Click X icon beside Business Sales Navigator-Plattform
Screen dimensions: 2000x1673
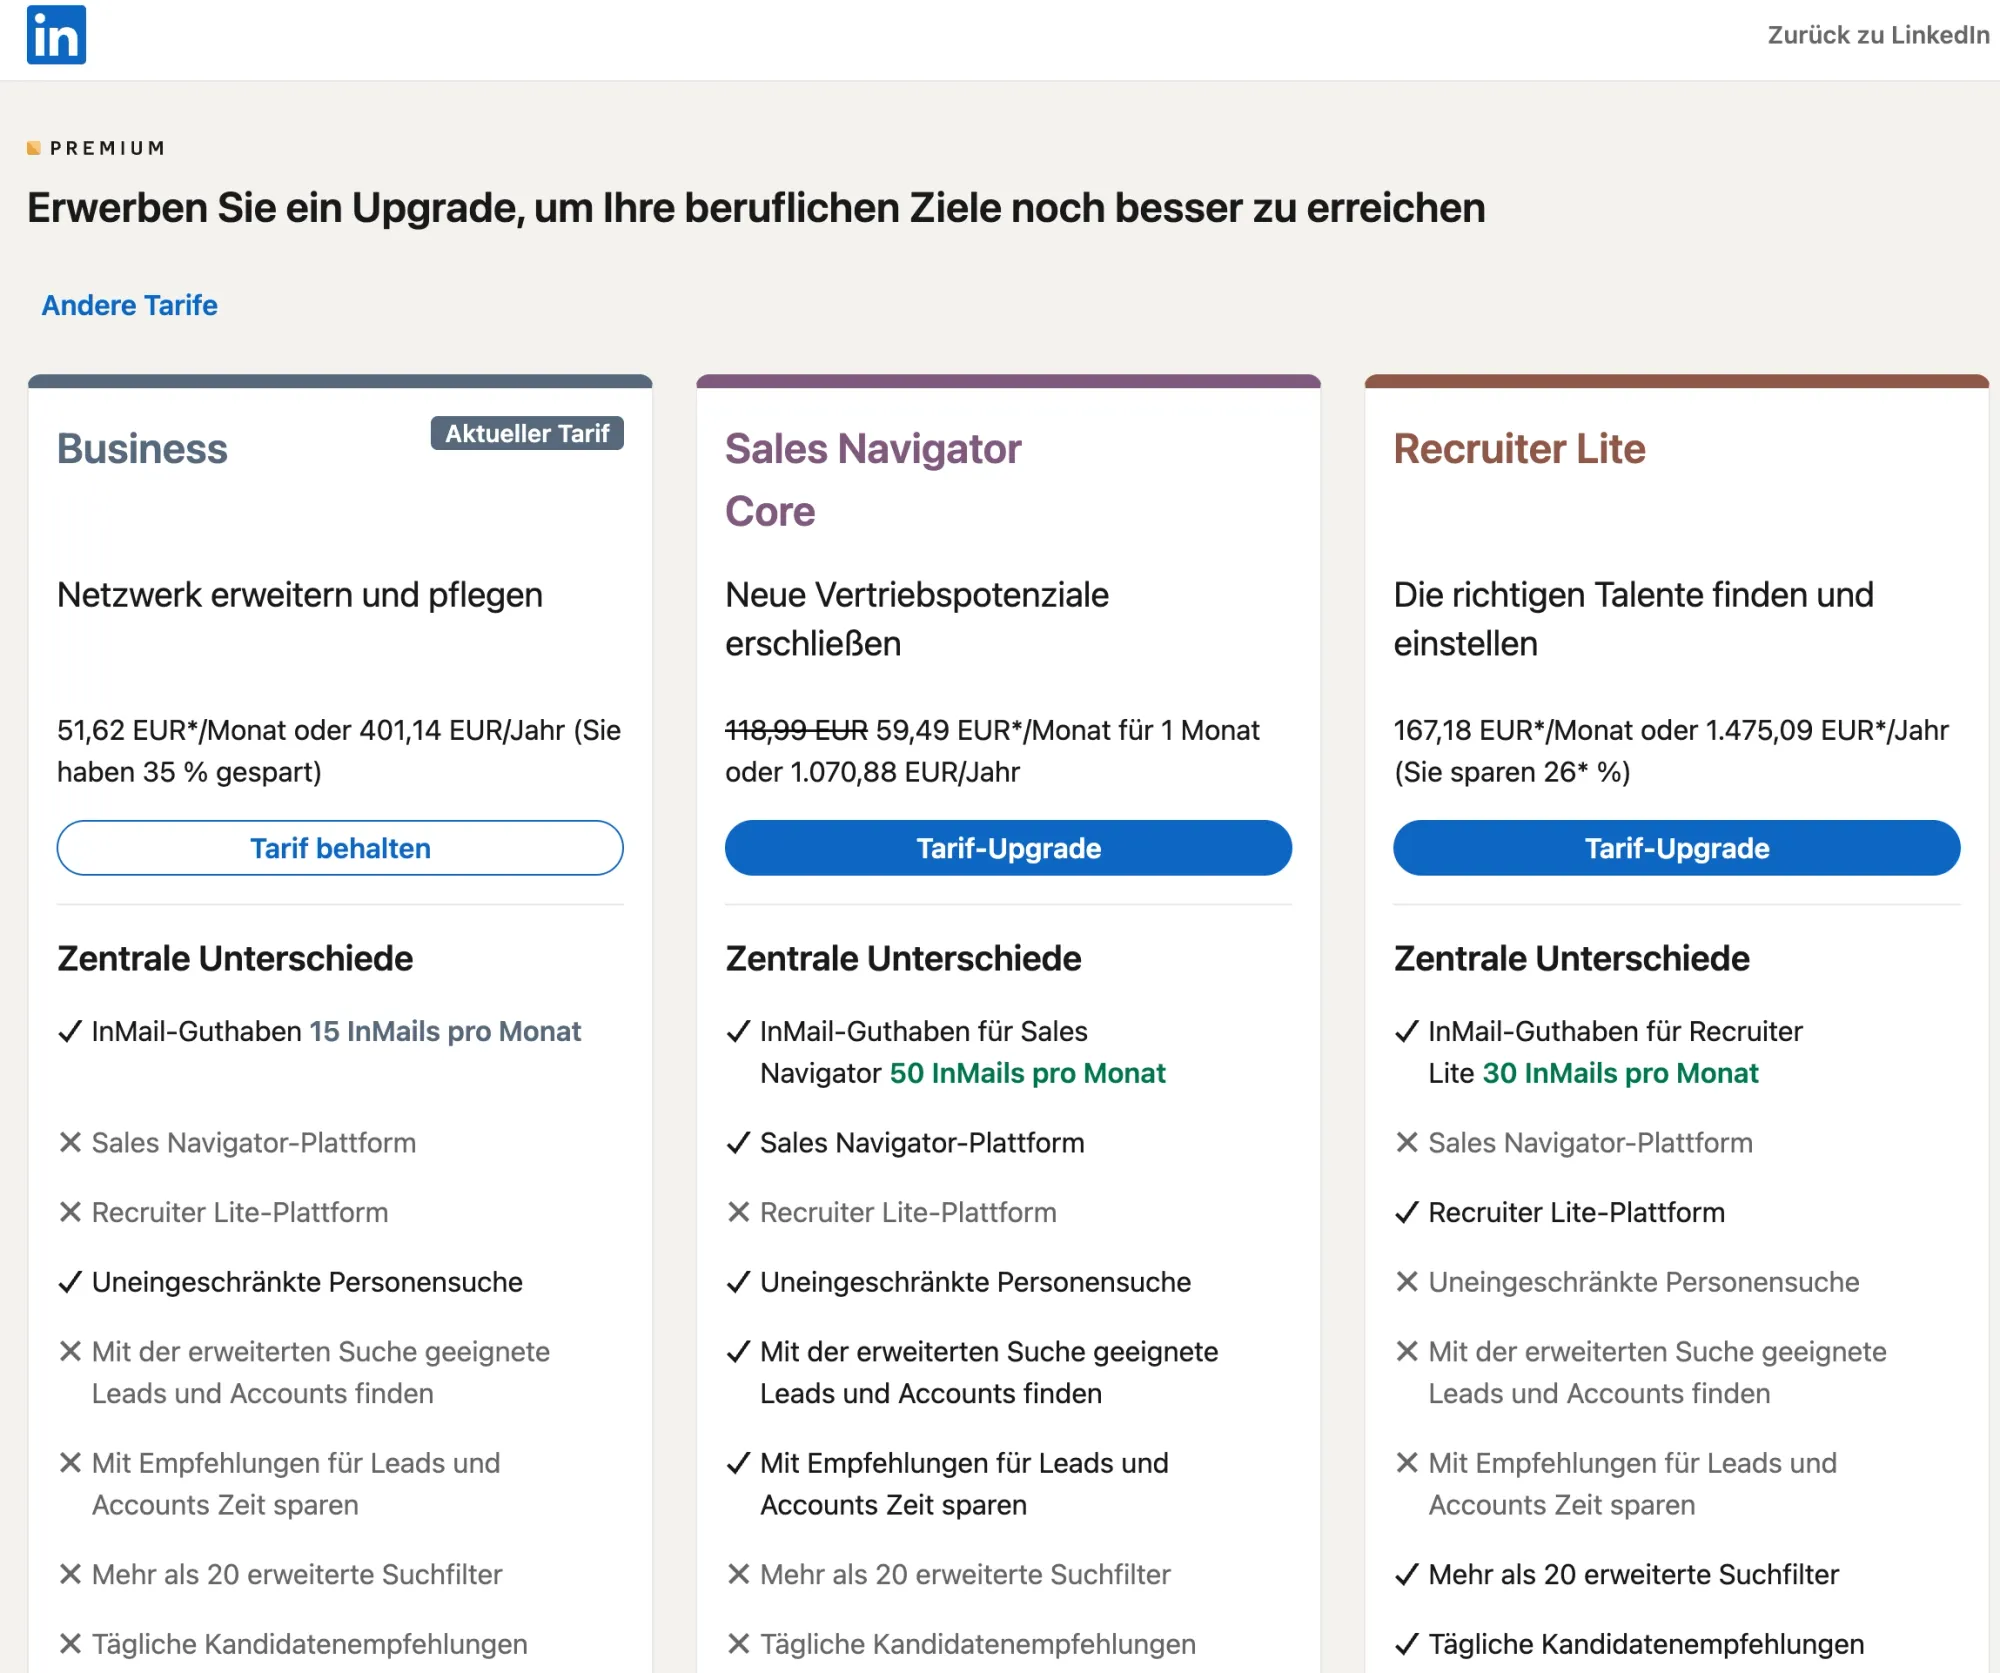click(x=70, y=1142)
